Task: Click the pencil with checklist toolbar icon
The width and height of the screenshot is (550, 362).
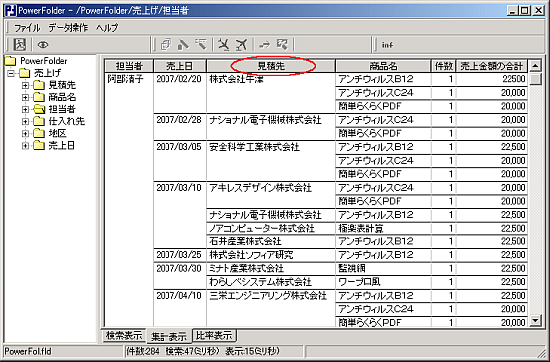Action: 282,45
